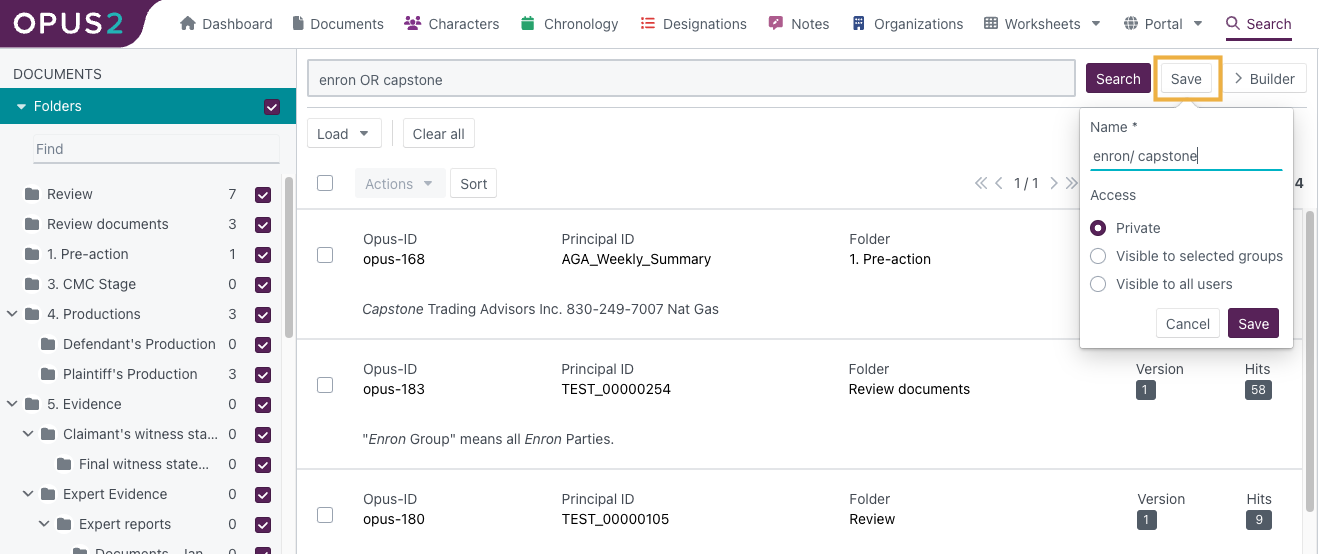Open the Actions dropdown
1319x554 pixels.
coord(399,184)
